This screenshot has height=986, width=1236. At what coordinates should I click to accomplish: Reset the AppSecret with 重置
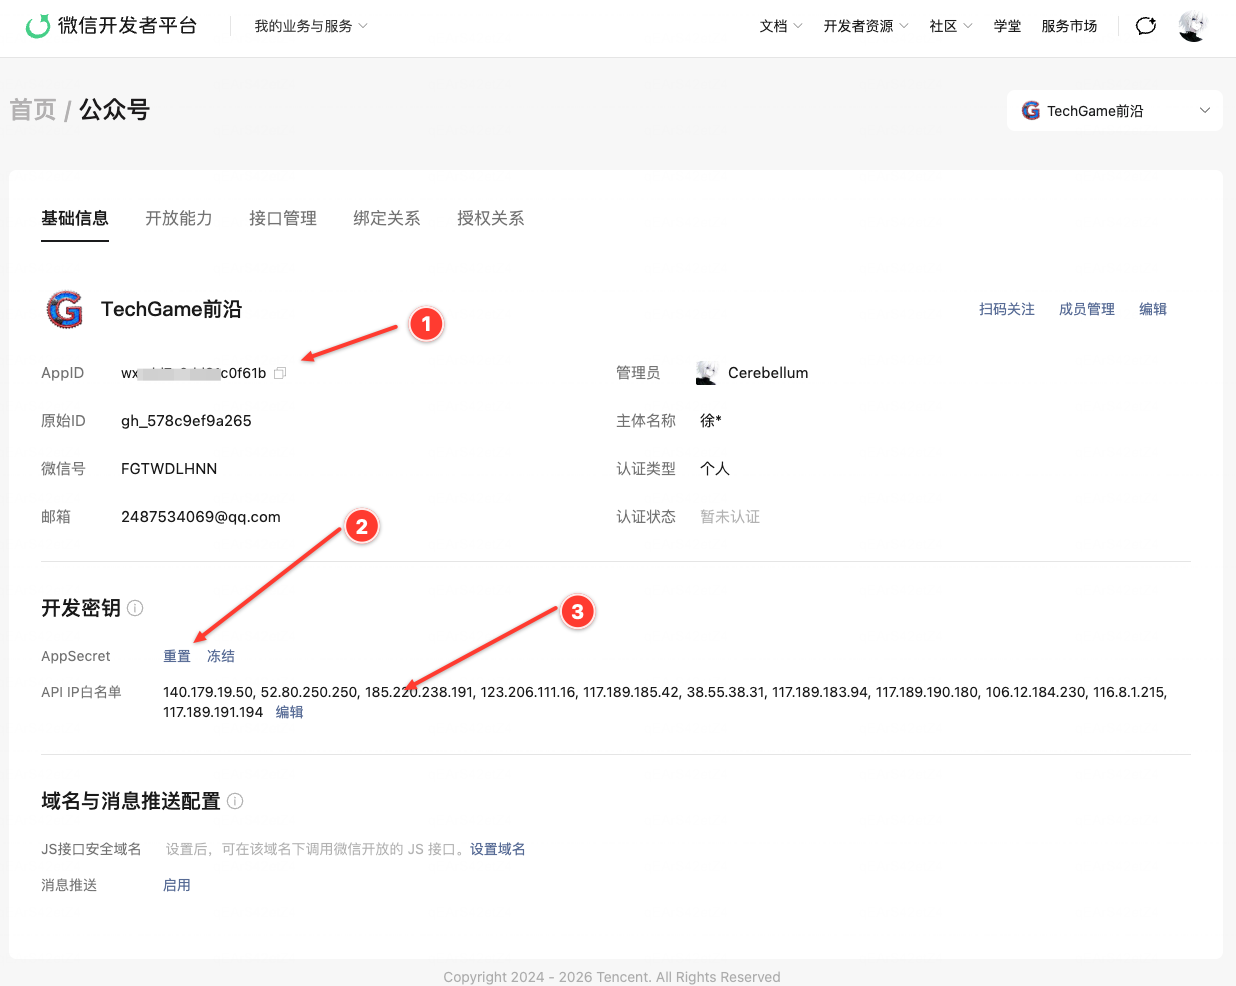[x=177, y=656]
